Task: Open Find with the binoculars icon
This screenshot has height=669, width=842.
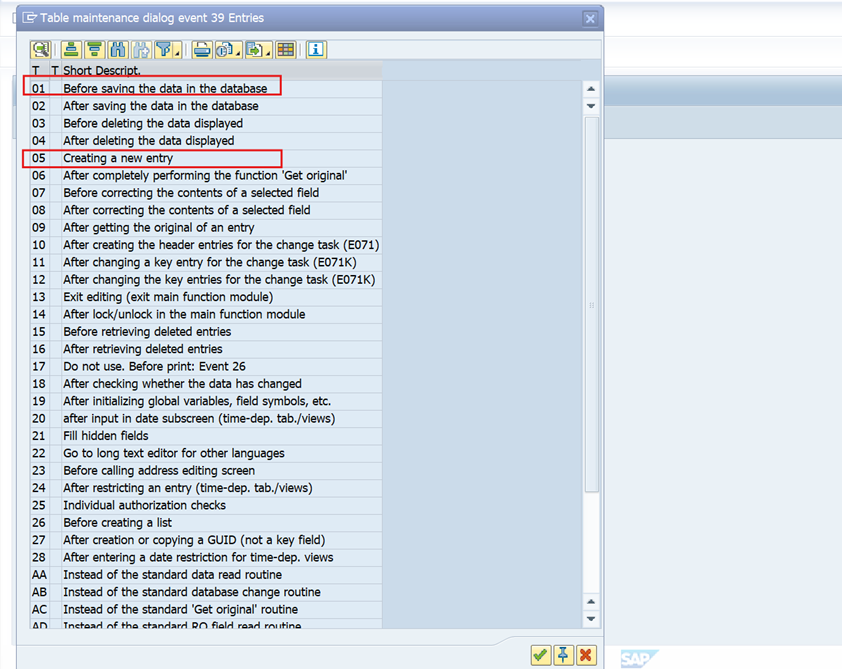Action: tap(118, 49)
